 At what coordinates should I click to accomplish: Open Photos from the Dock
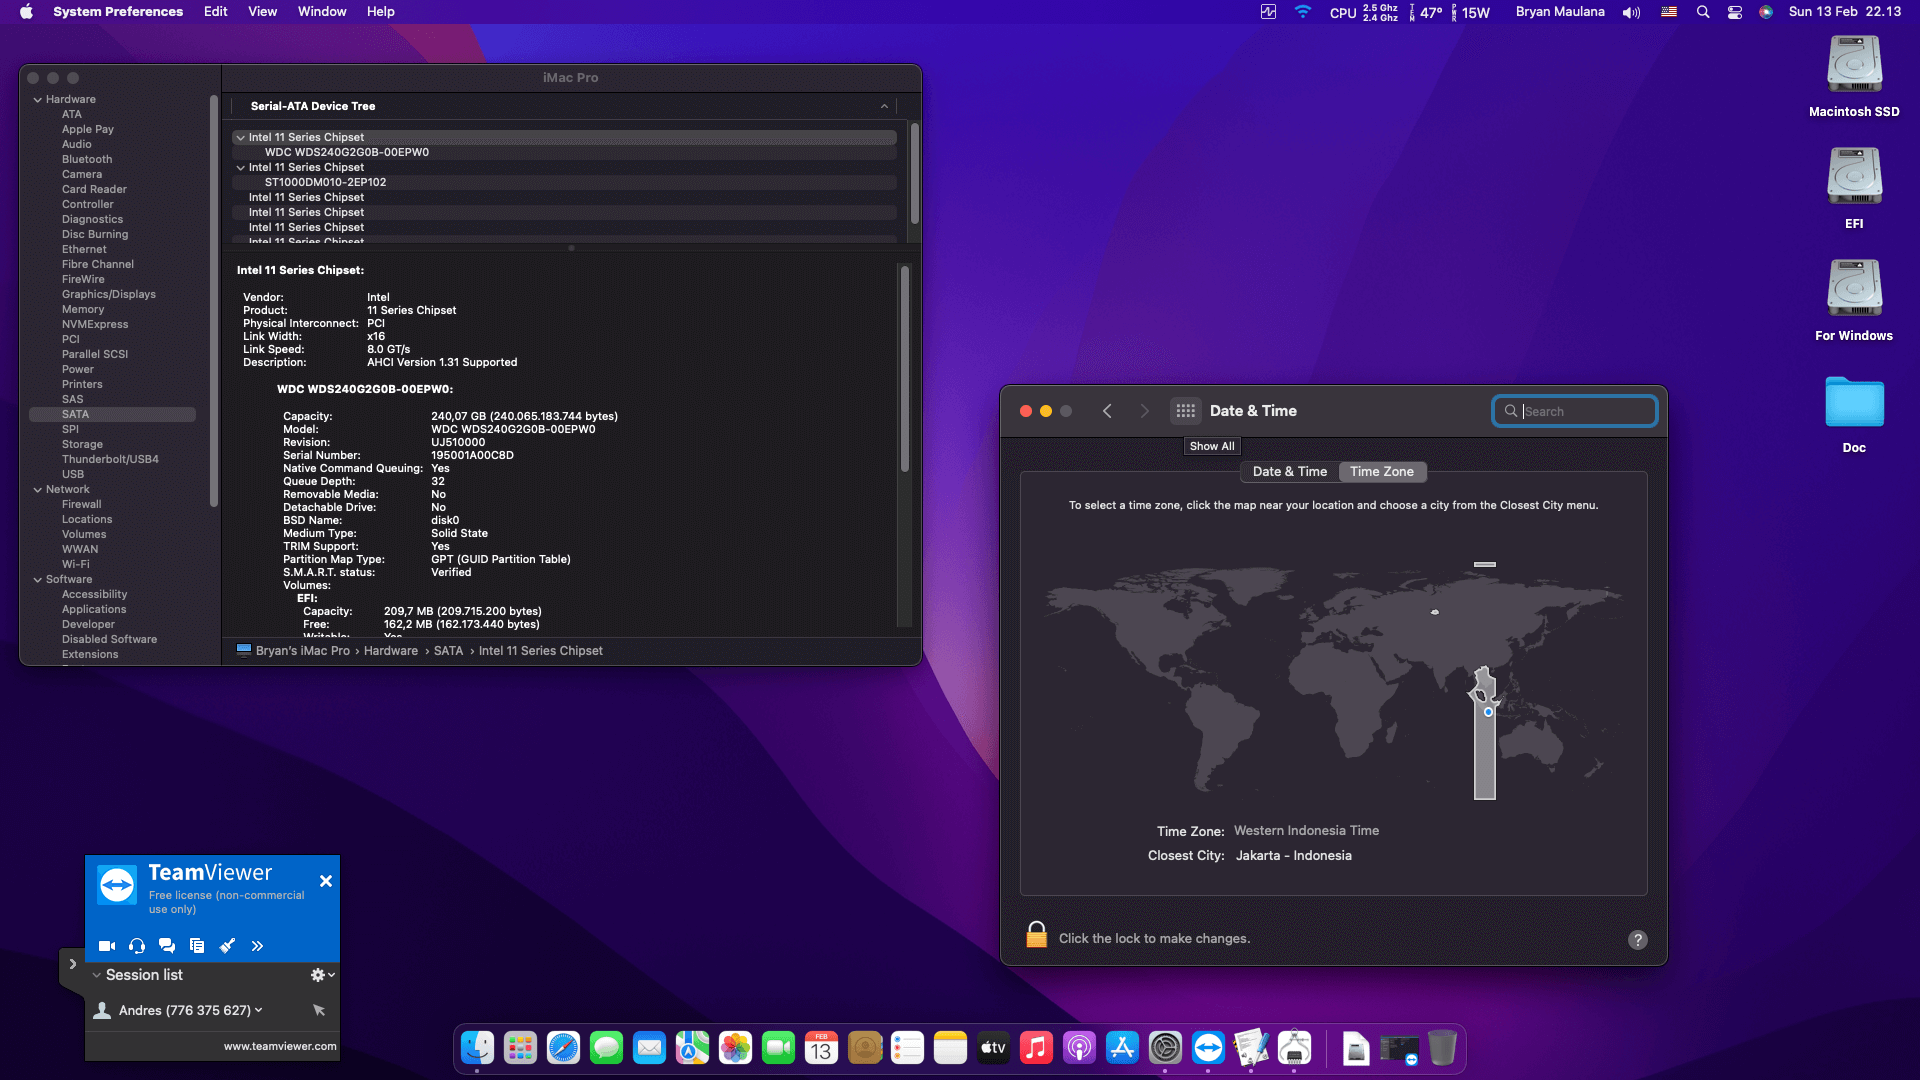735,1048
